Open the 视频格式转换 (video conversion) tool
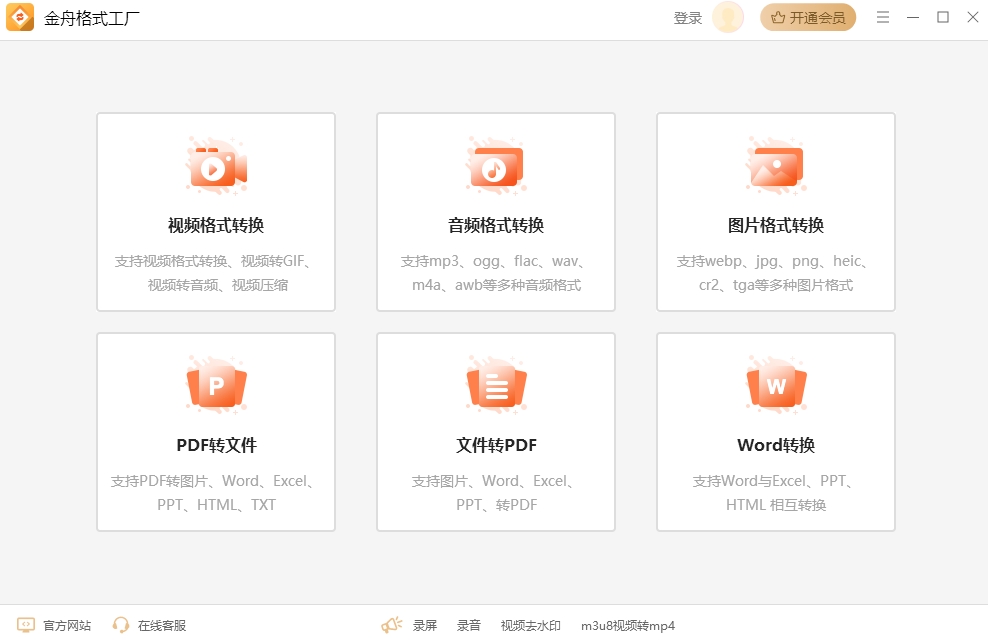988x640 pixels. pos(215,212)
